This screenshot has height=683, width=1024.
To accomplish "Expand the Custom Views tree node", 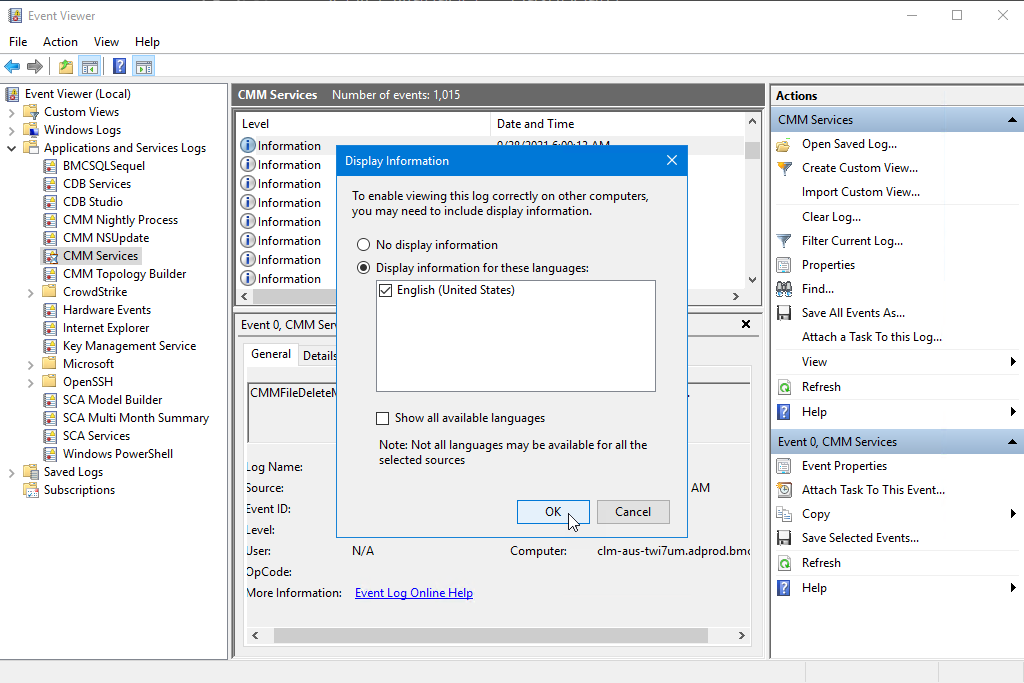I will point(11,112).
